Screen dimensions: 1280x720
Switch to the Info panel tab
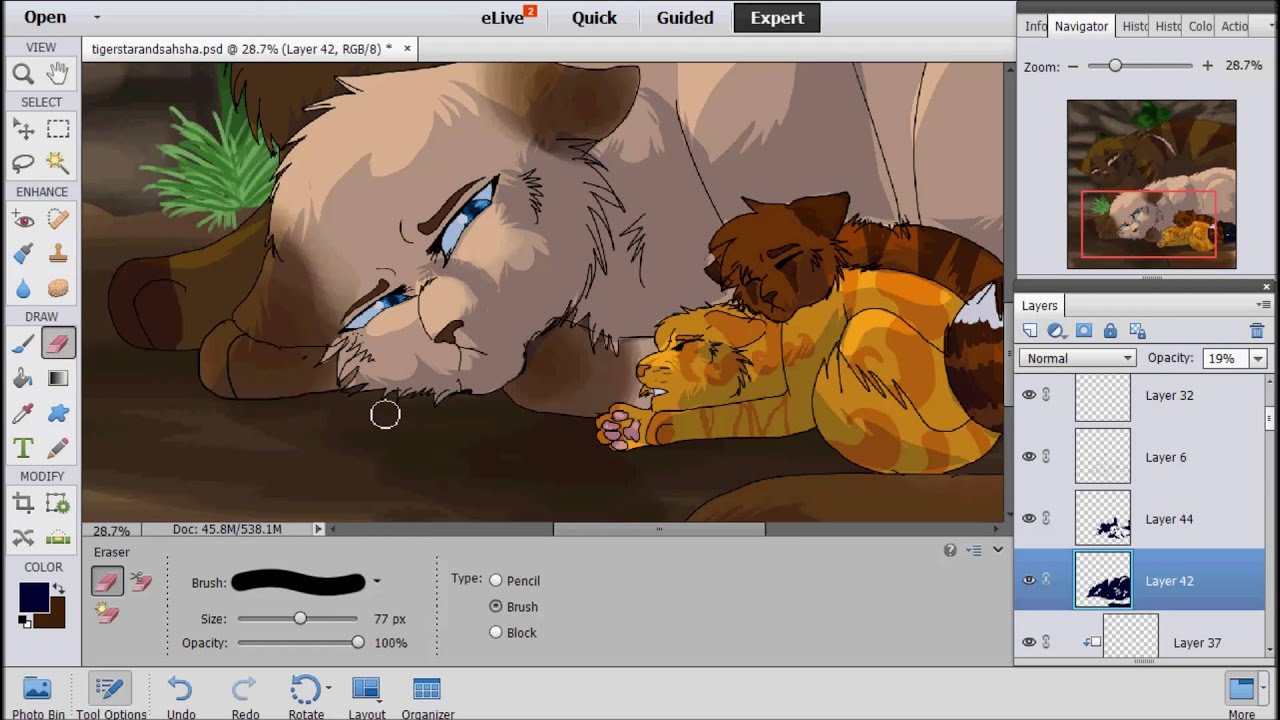[x=1035, y=26]
